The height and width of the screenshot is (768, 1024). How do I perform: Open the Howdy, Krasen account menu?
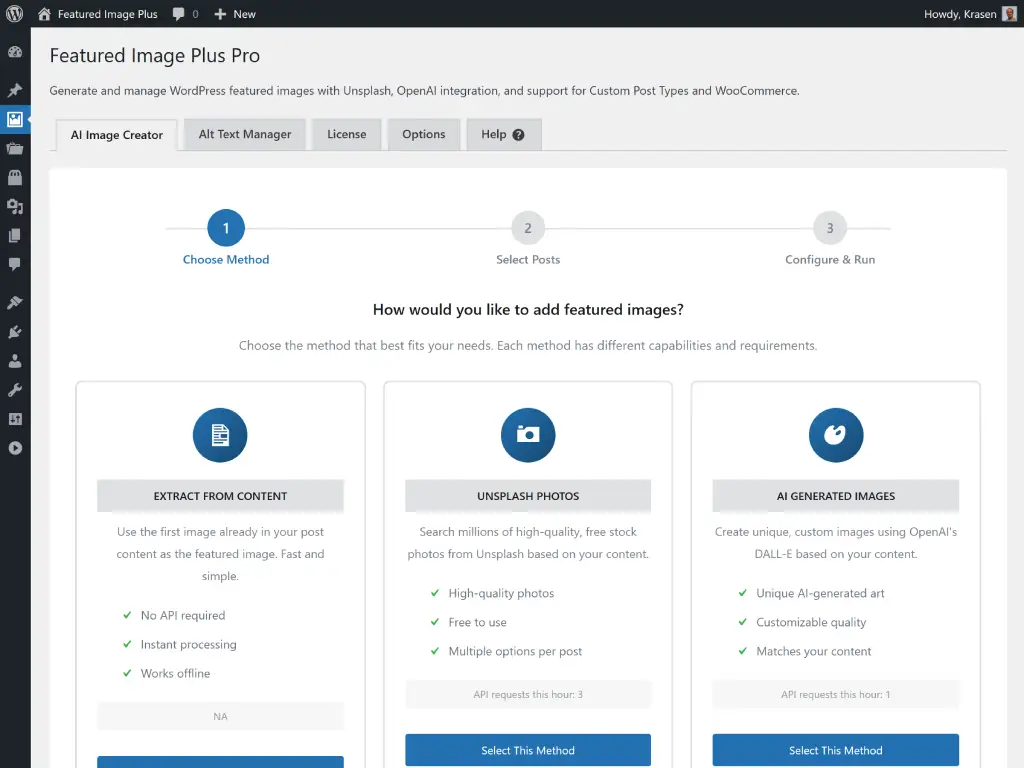tap(960, 14)
